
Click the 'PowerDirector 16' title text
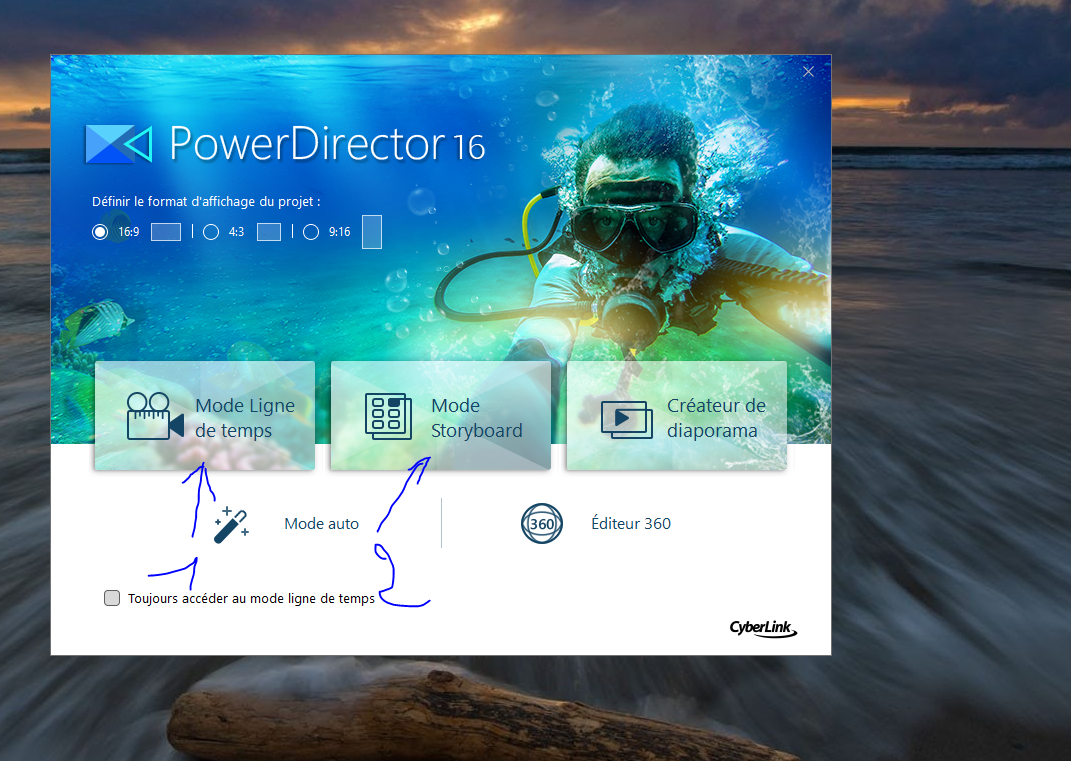[327, 144]
